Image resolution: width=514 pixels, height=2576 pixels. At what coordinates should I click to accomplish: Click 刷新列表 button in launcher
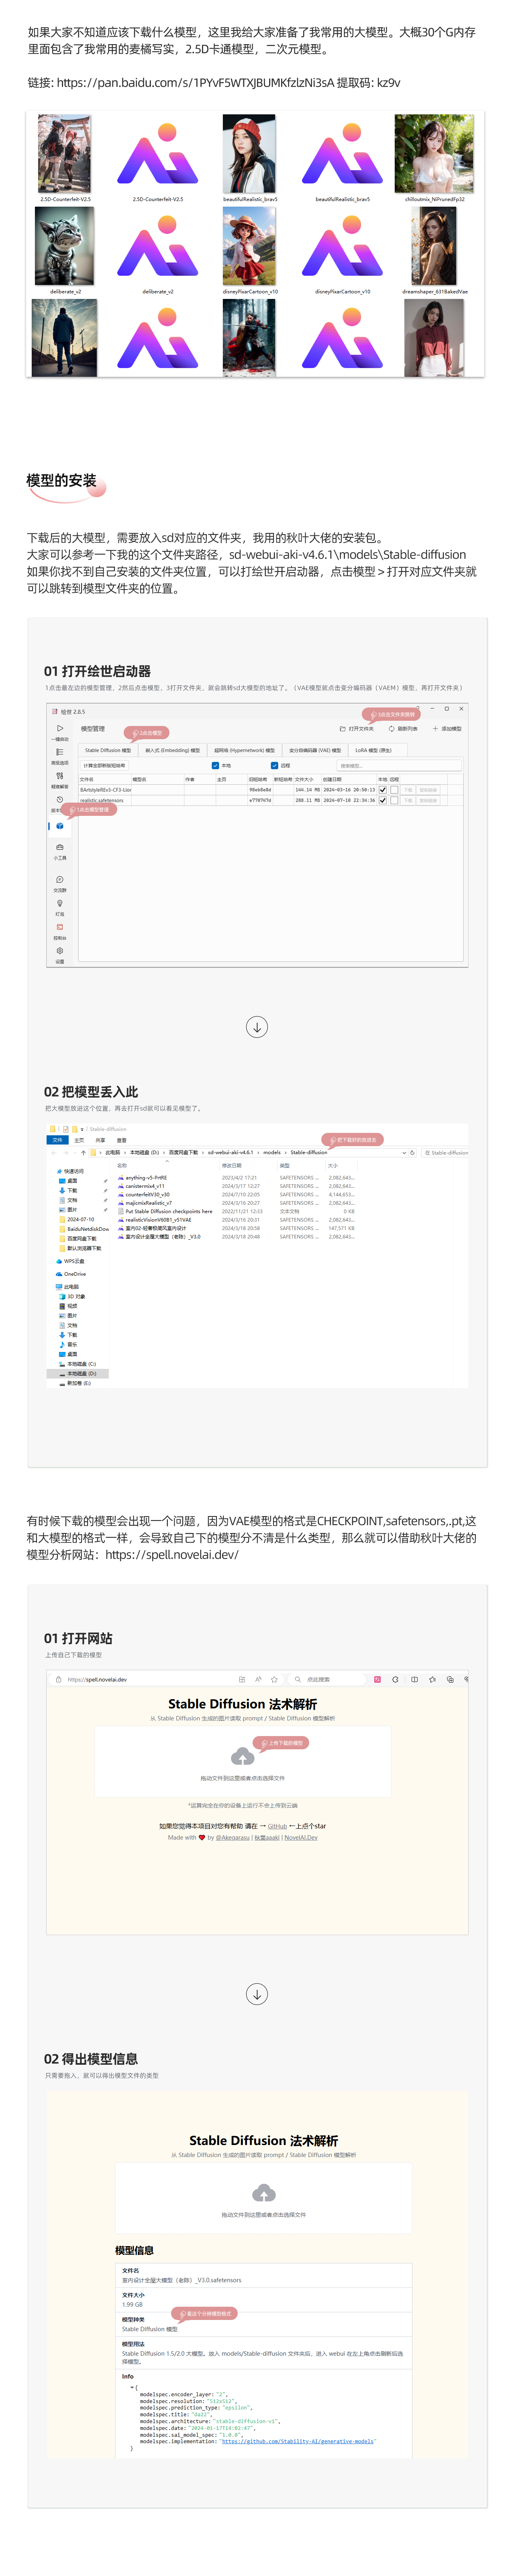coord(404,729)
